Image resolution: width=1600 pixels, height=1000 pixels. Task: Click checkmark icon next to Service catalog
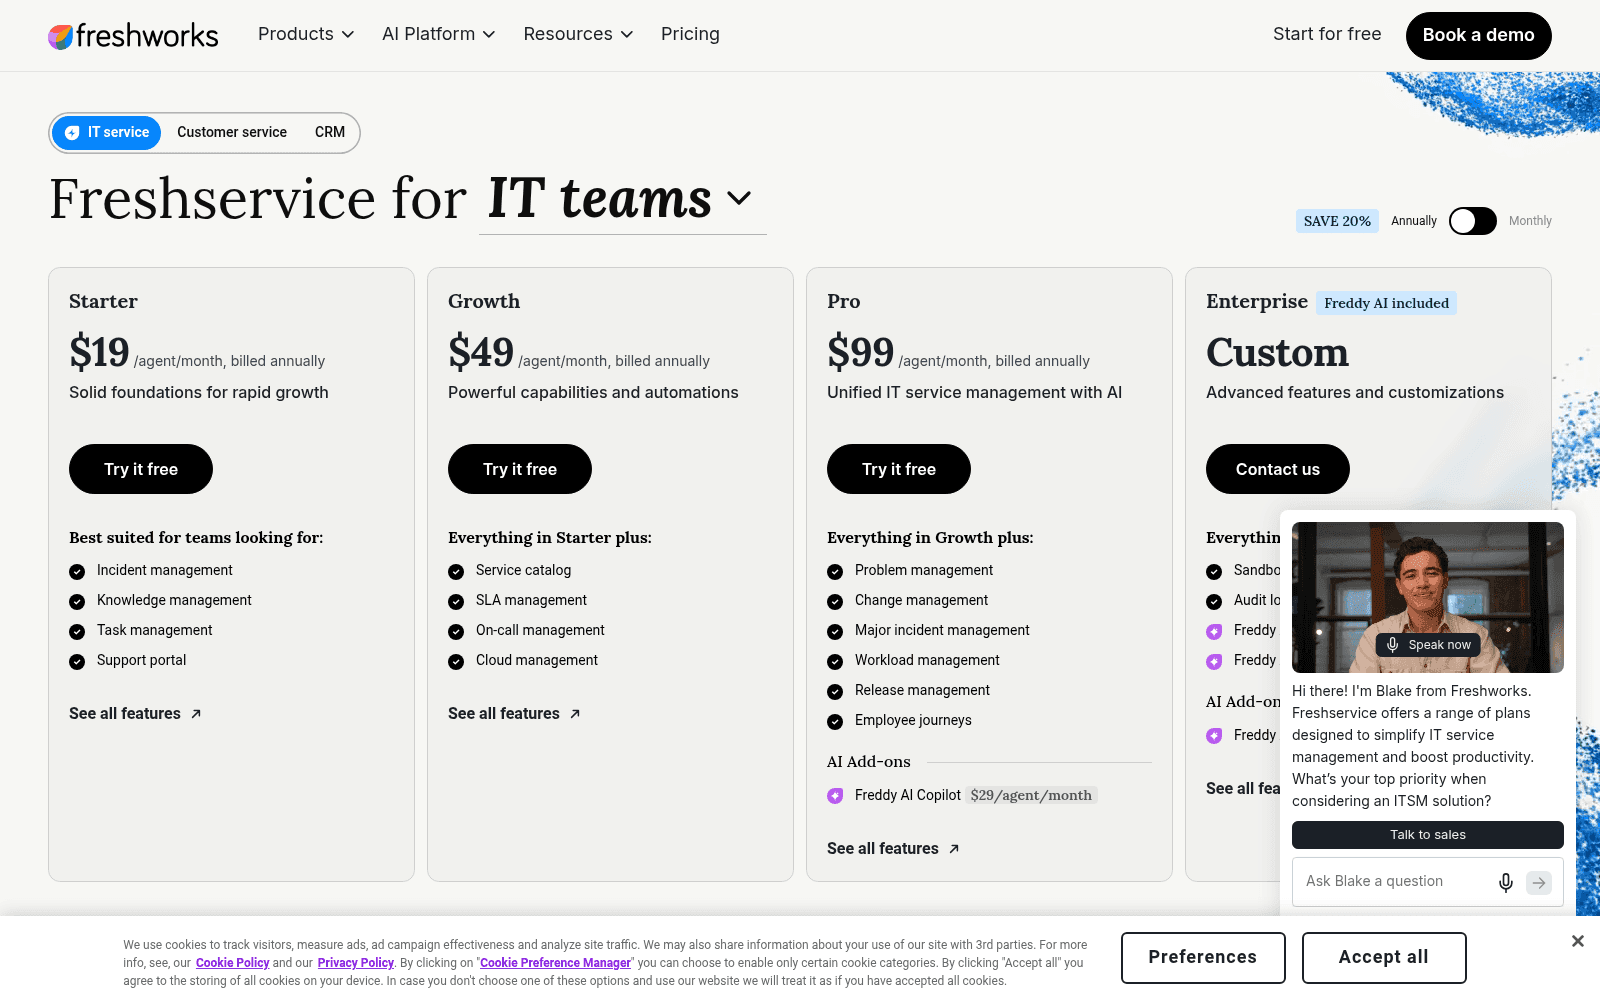coord(456,572)
